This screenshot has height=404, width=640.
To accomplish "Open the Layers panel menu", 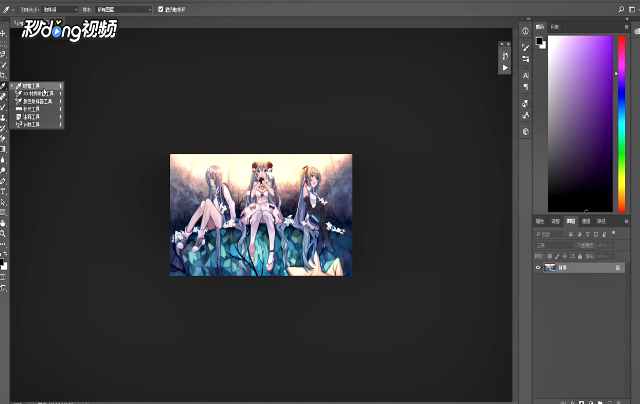I will pos(626,221).
